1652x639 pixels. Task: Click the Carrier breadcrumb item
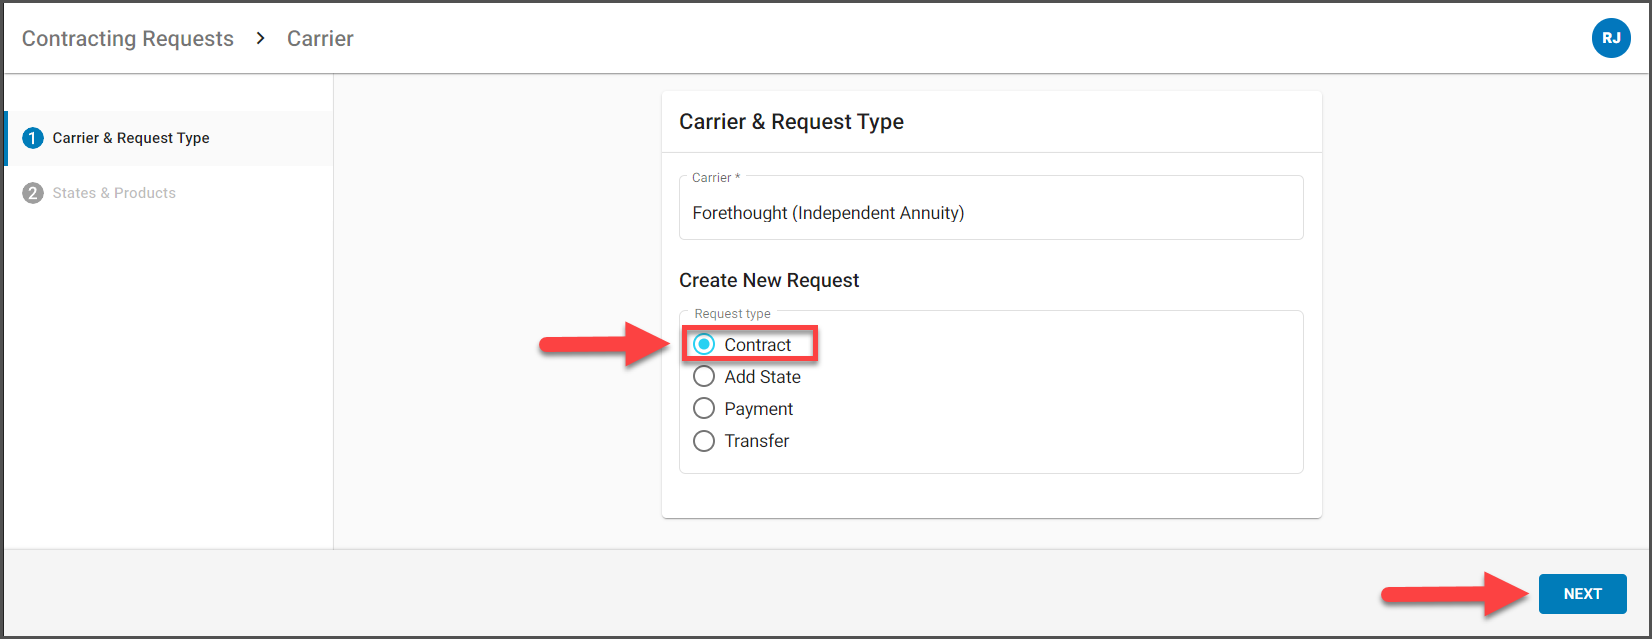click(320, 38)
